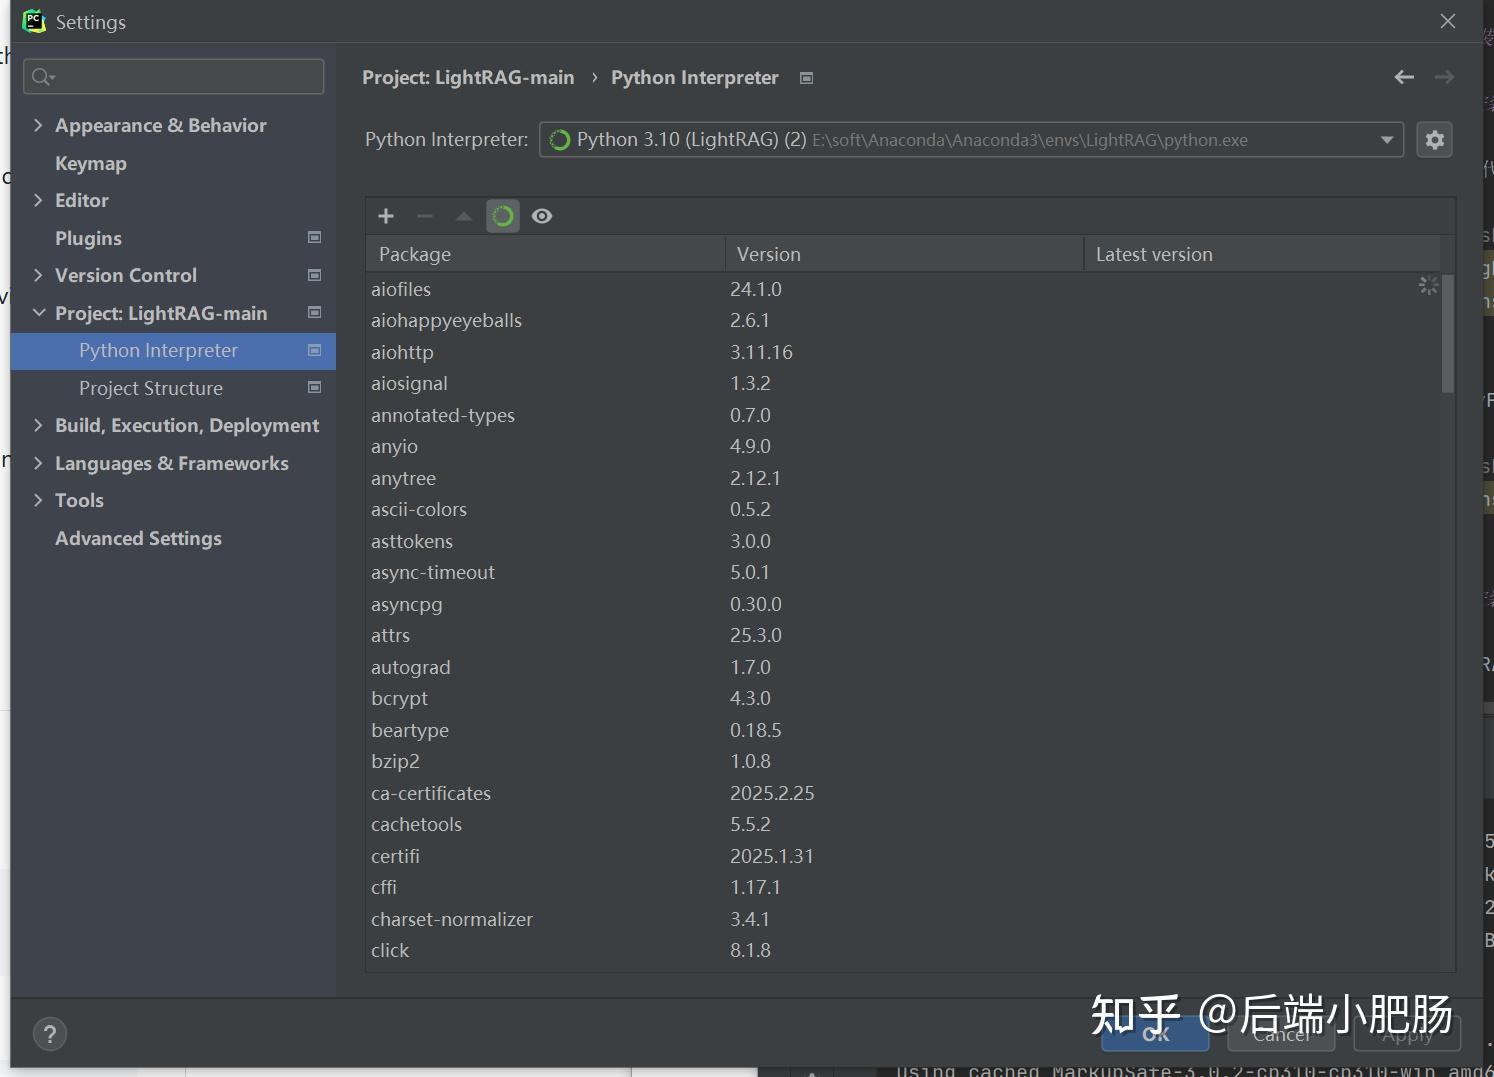
Task: Select the bzip2 package row
Action: (x=904, y=761)
